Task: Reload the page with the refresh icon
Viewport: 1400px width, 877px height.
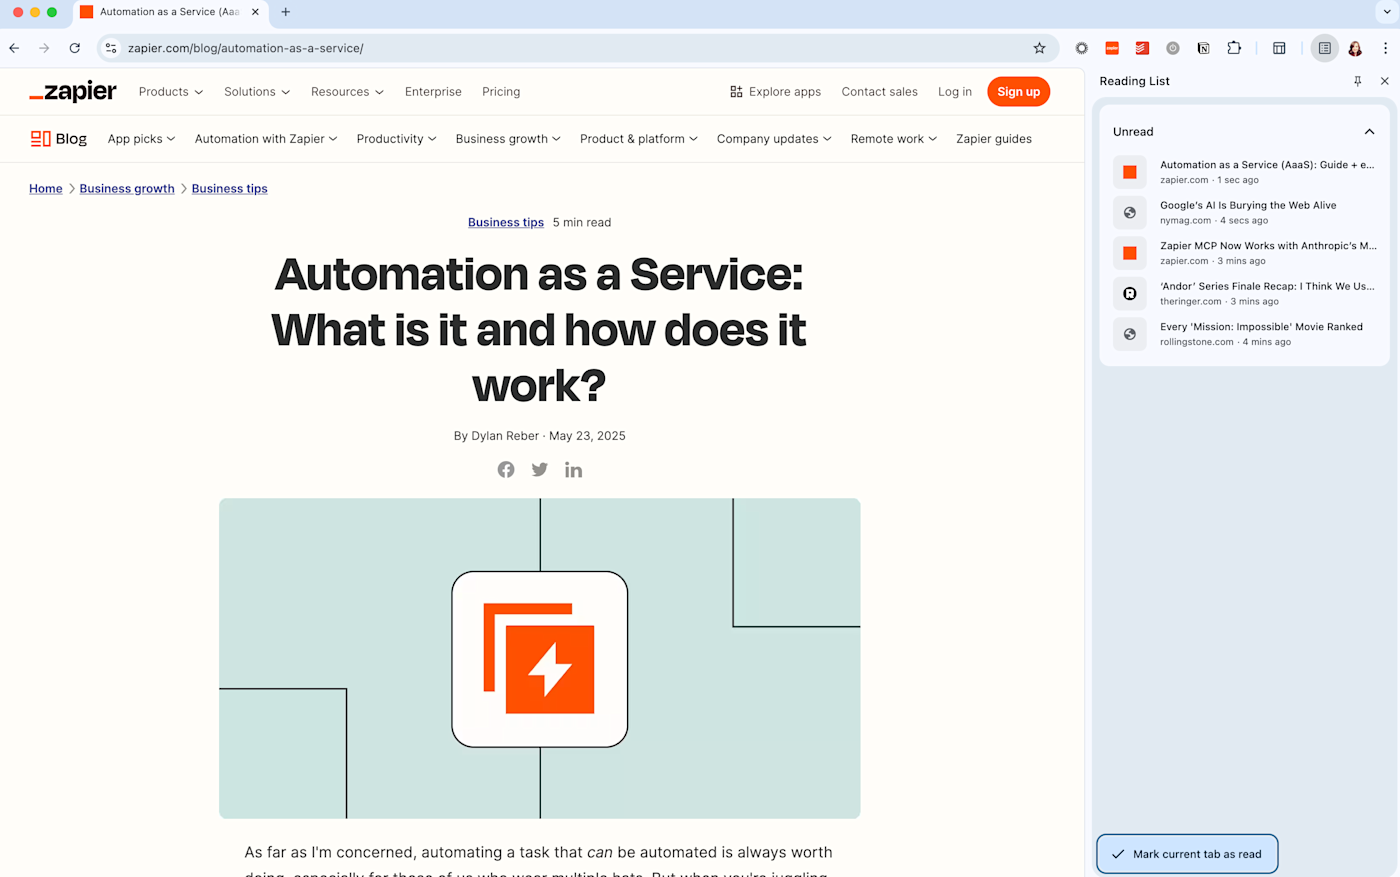Action: pos(74,48)
